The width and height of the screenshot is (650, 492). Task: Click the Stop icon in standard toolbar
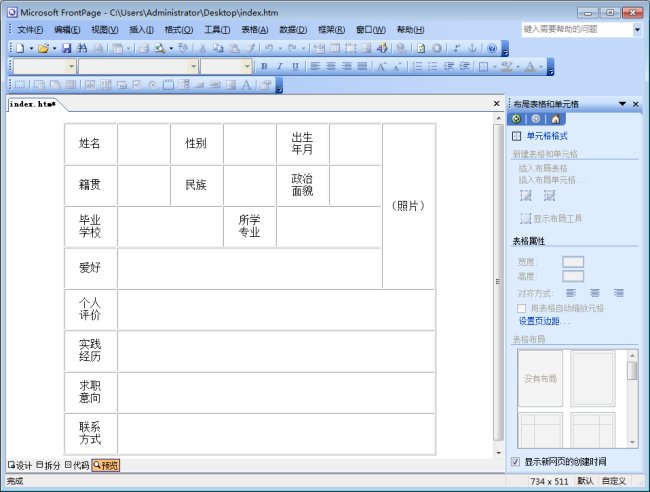coord(437,48)
